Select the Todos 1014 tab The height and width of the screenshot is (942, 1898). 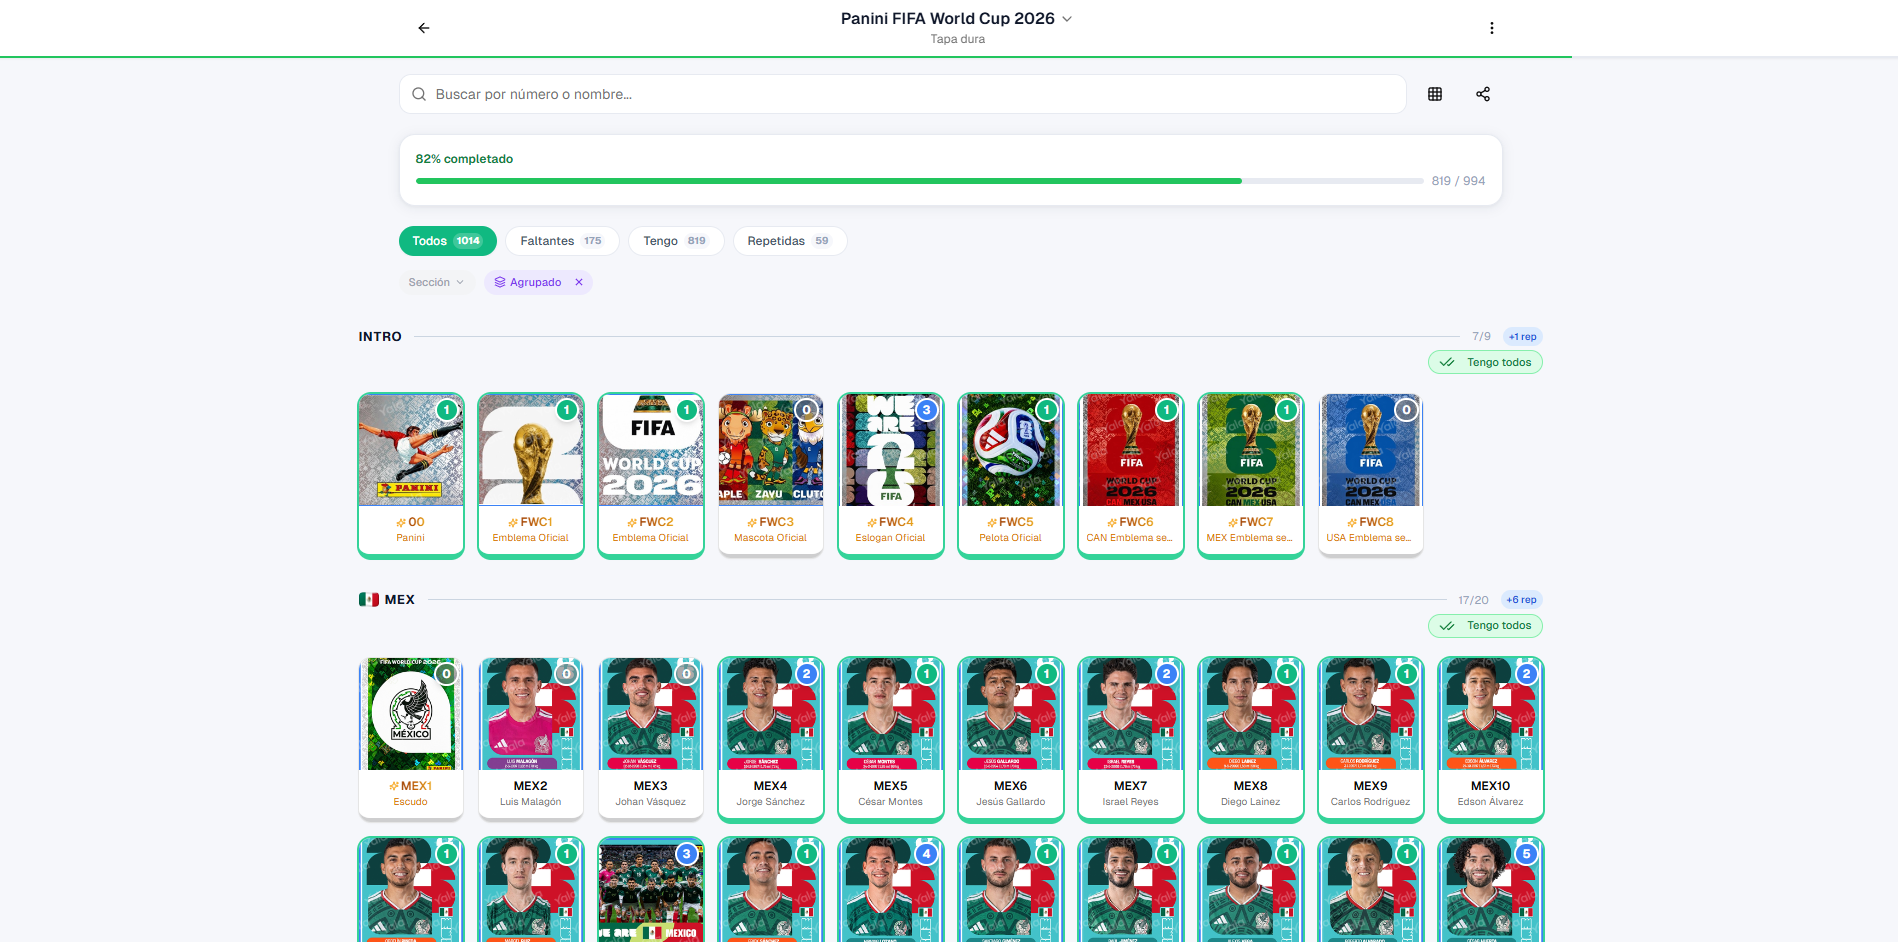[447, 241]
